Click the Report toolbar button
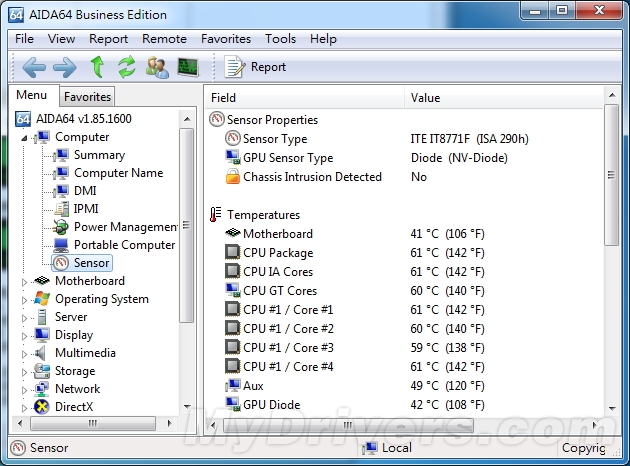This screenshot has height=466, width=630. pyautogui.click(x=255, y=67)
